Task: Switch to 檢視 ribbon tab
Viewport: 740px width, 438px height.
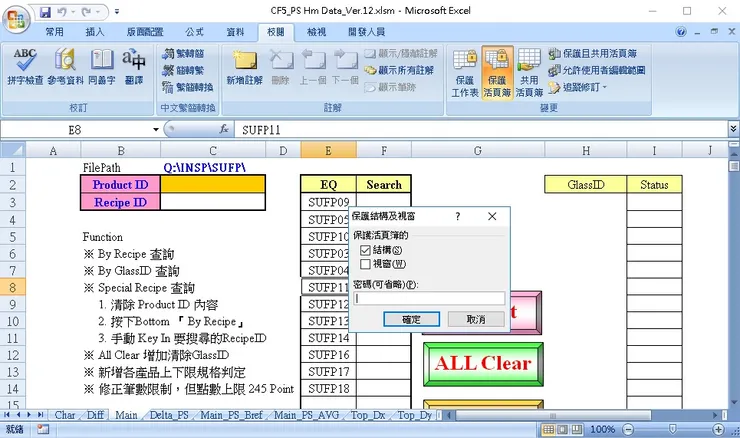Action: click(316, 32)
